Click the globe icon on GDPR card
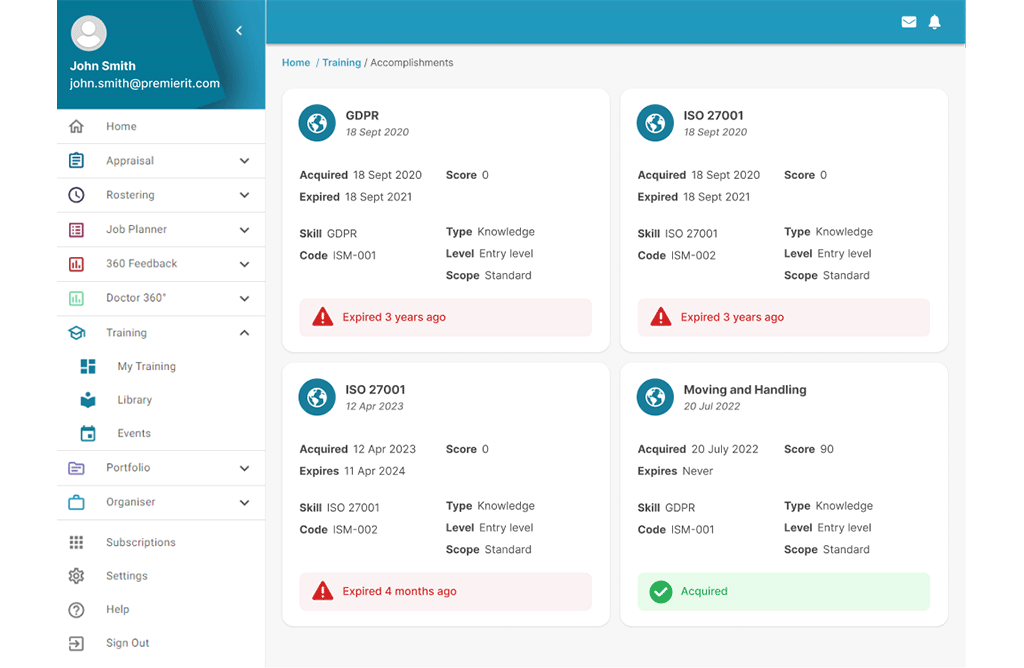The image size is (1024, 668). click(317, 123)
